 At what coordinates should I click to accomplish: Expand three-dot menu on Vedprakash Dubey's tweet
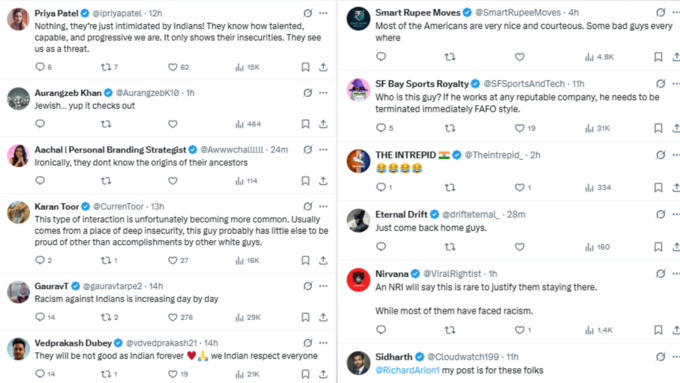323,343
